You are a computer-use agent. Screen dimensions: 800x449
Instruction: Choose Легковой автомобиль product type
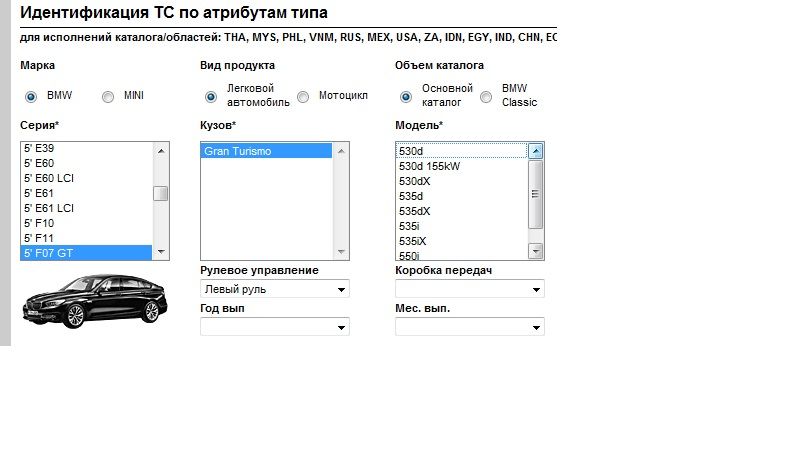point(211,96)
